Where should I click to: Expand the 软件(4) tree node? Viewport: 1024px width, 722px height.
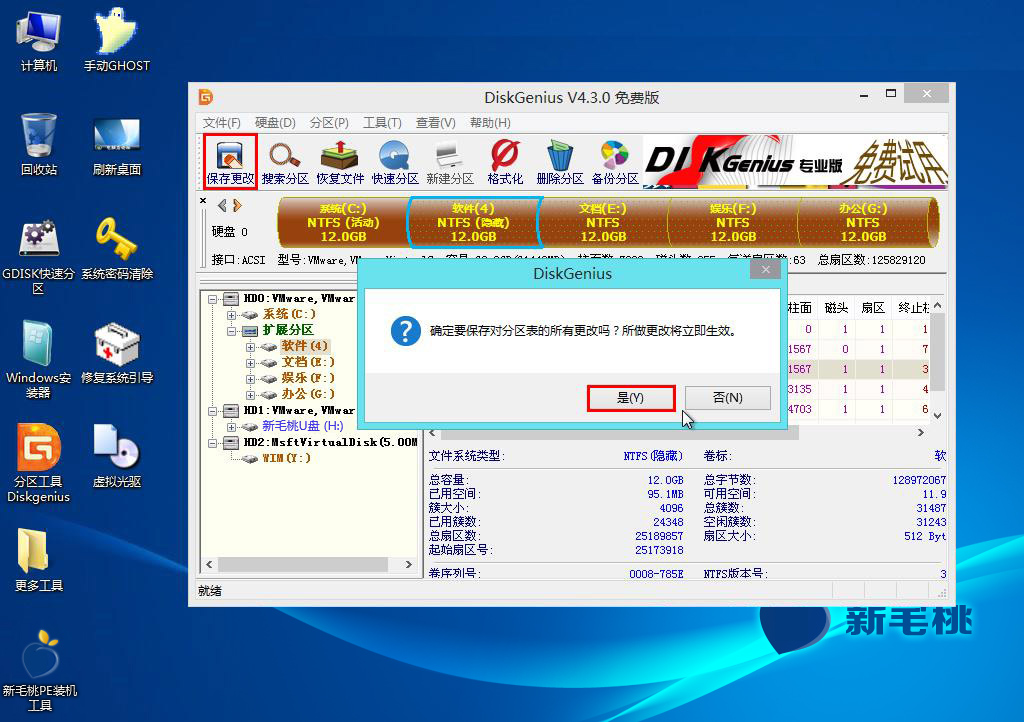(250, 347)
